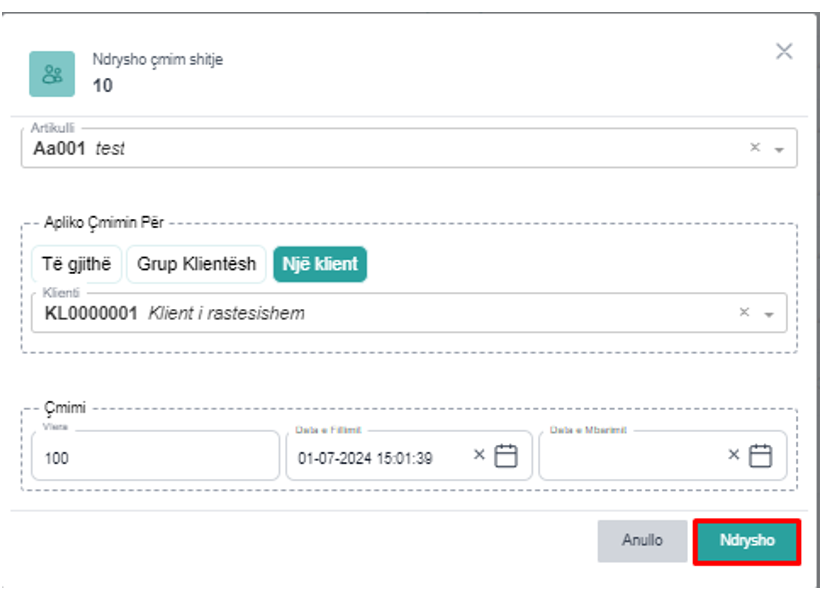Click the Data e Fillimit date field
822x601 pixels.
pyautogui.click(x=380, y=457)
